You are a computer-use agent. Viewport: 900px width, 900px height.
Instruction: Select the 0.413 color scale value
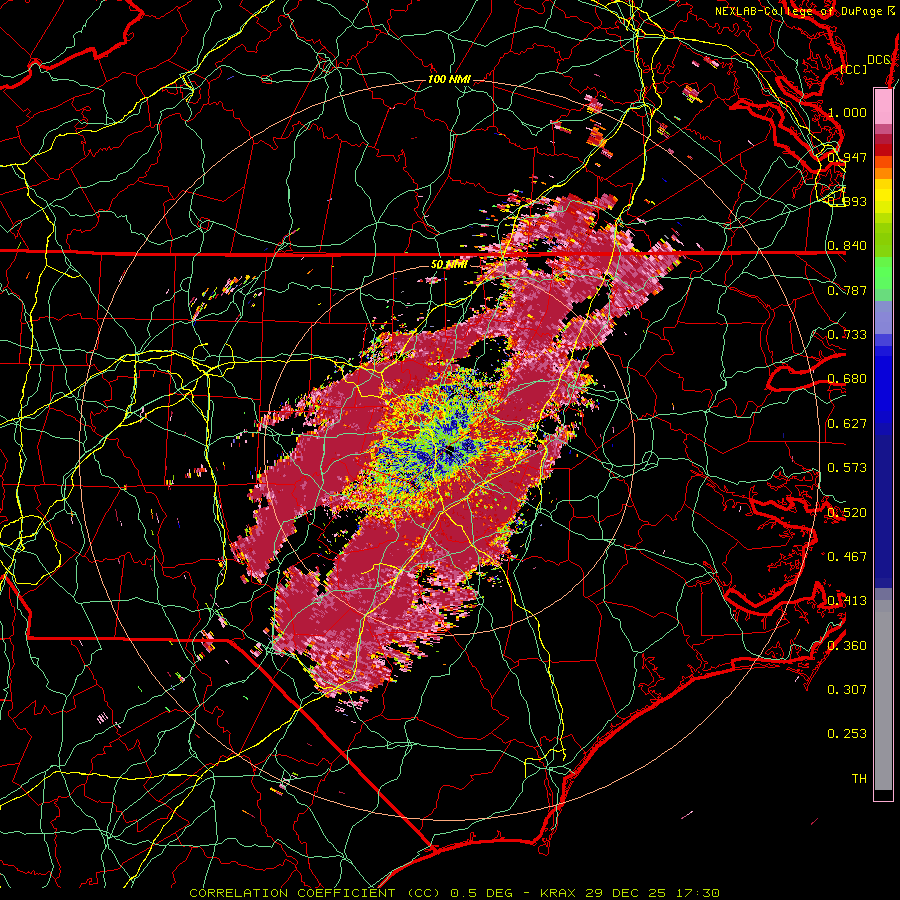click(847, 601)
